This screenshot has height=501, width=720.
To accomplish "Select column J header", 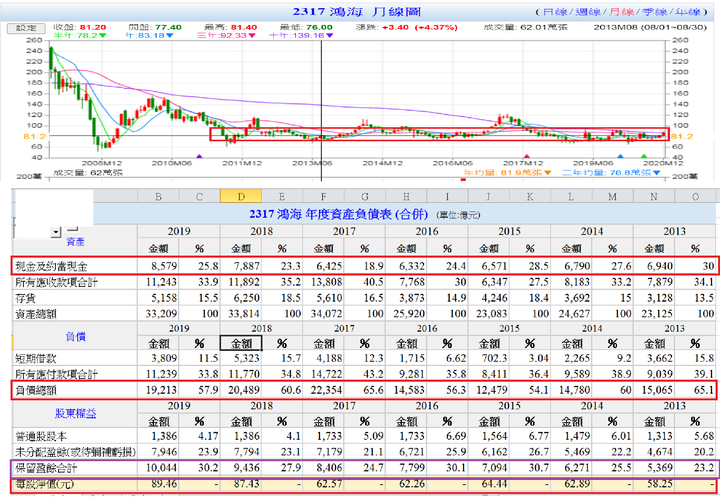I will (489, 196).
